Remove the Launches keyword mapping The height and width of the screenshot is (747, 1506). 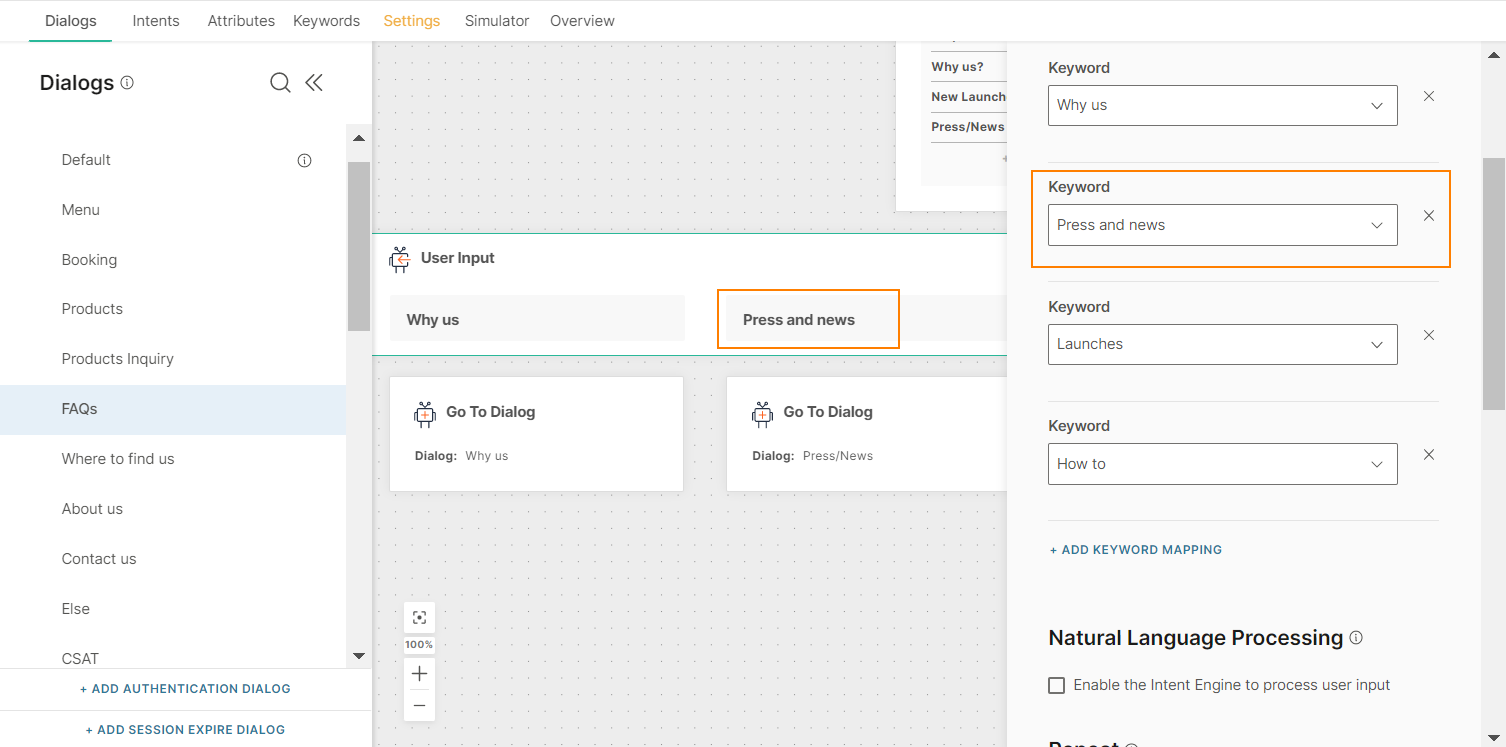(1428, 335)
